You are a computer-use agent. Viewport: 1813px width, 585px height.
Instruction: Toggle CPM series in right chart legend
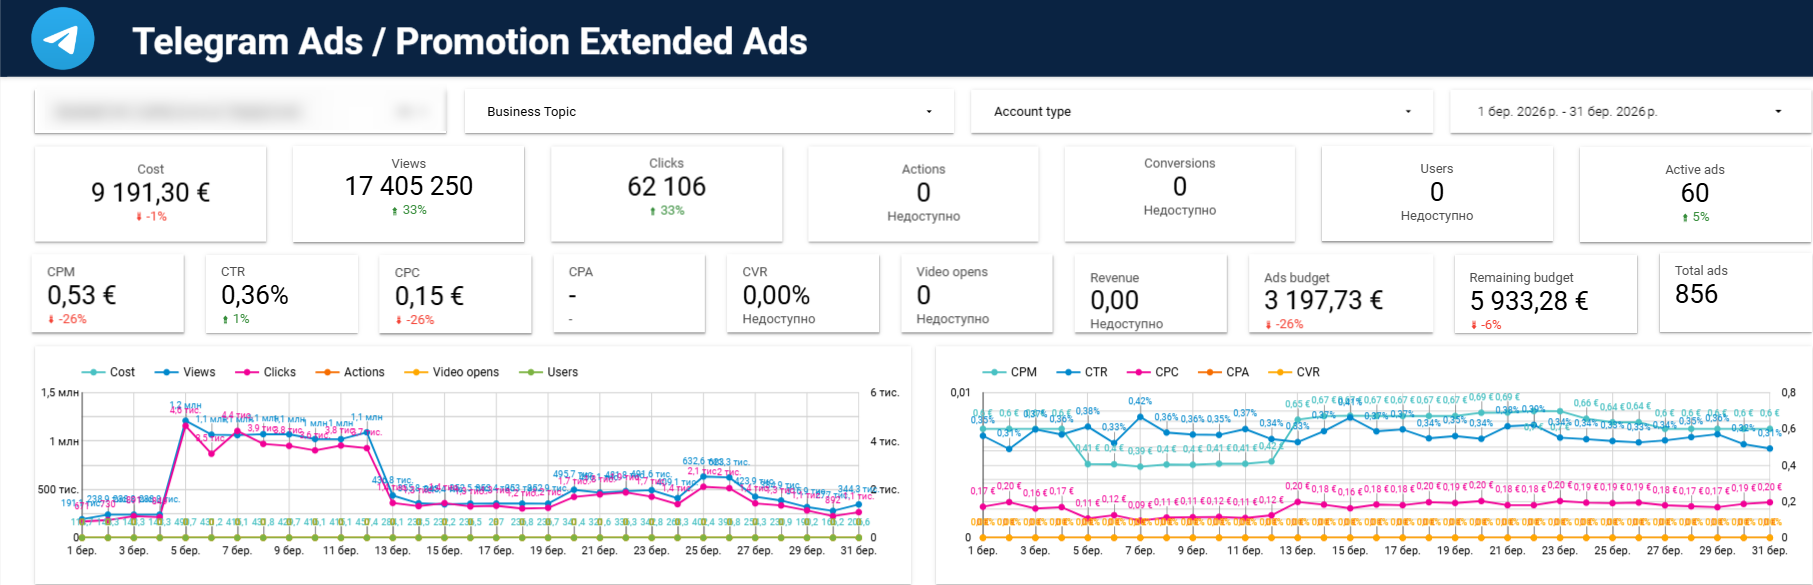(1012, 372)
